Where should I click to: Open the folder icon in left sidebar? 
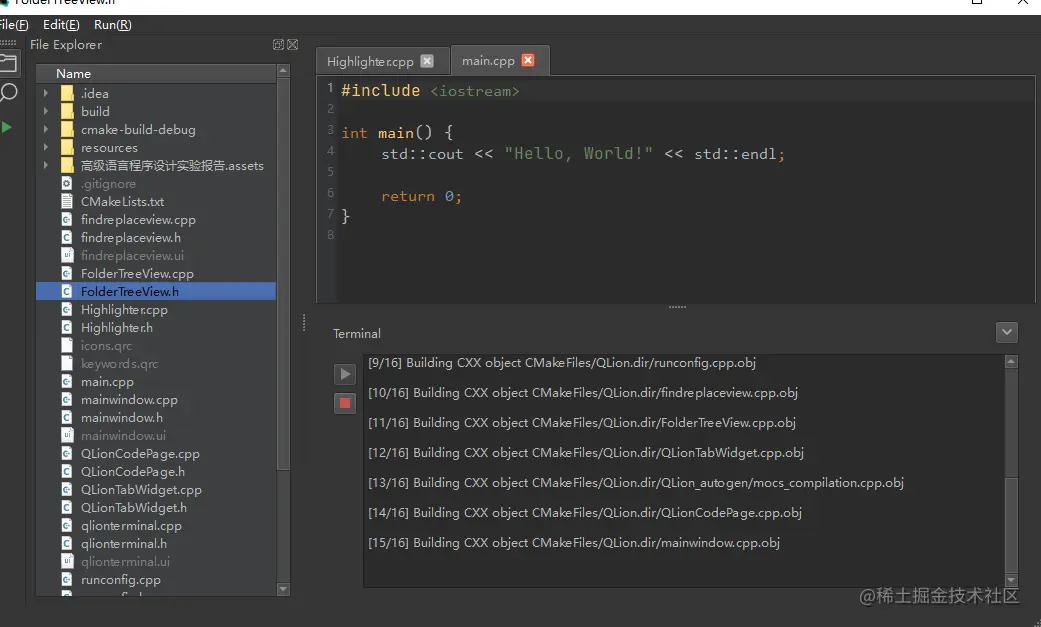click(8, 63)
